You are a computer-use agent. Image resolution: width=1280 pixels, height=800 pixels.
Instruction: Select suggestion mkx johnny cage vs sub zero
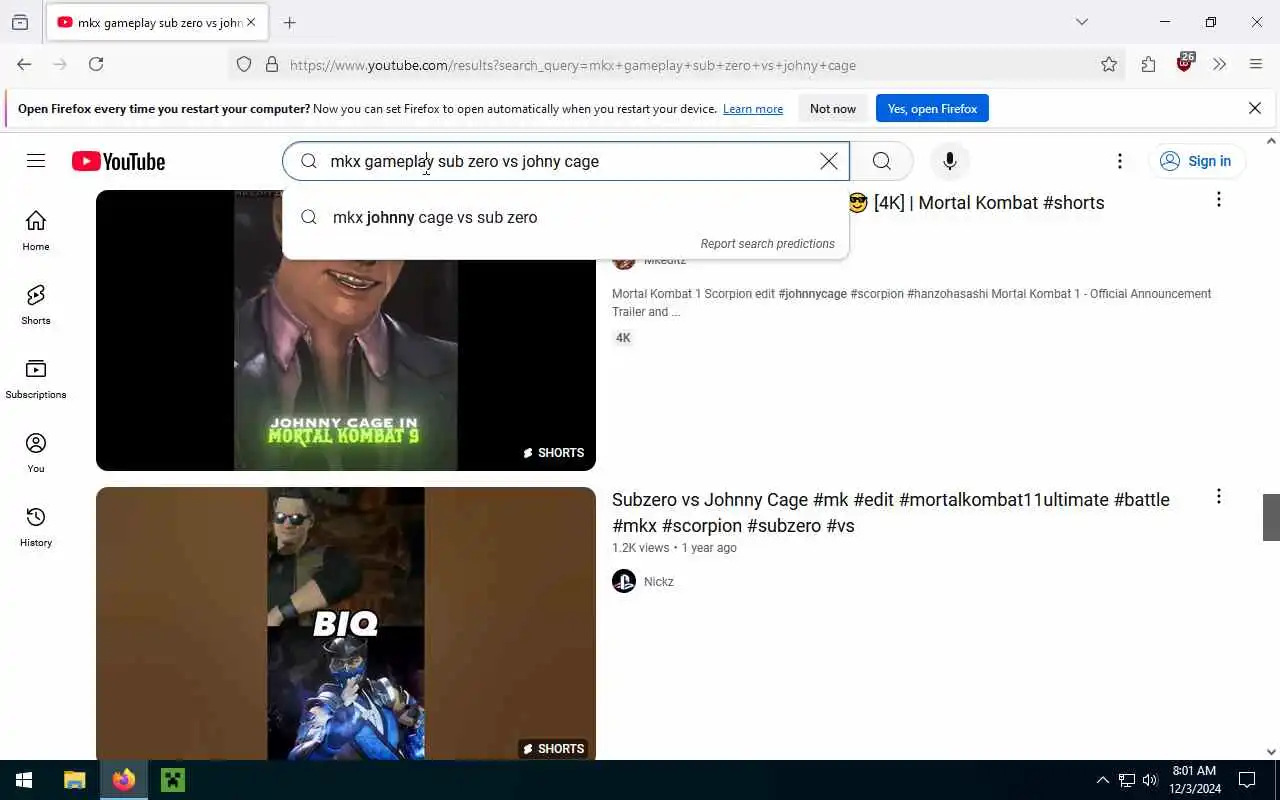(x=565, y=217)
